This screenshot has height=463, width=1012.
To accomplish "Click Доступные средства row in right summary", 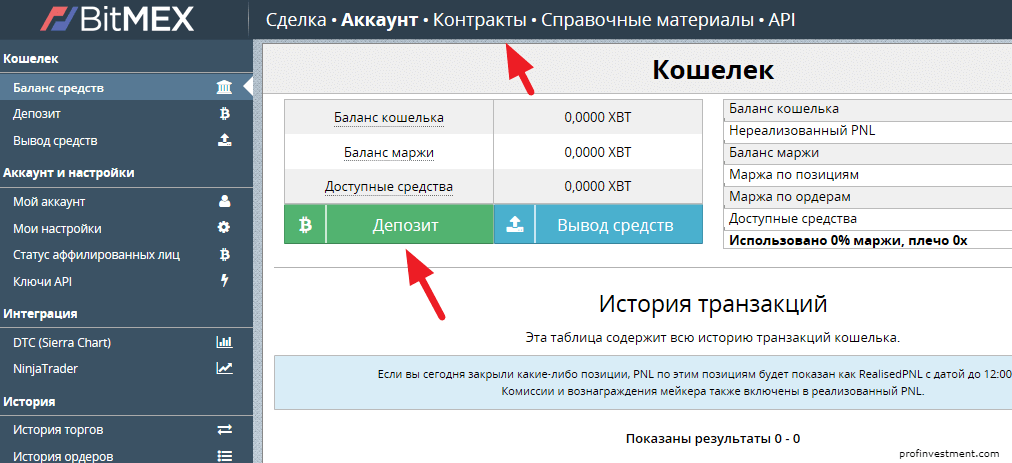I will pyautogui.click(x=867, y=219).
